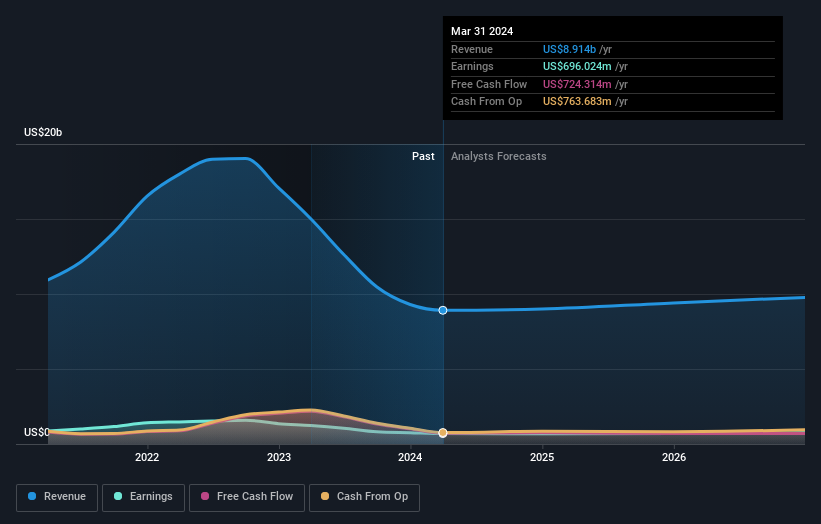
Task: Click the blue Revenue legend dot
Action: click(32, 496)
